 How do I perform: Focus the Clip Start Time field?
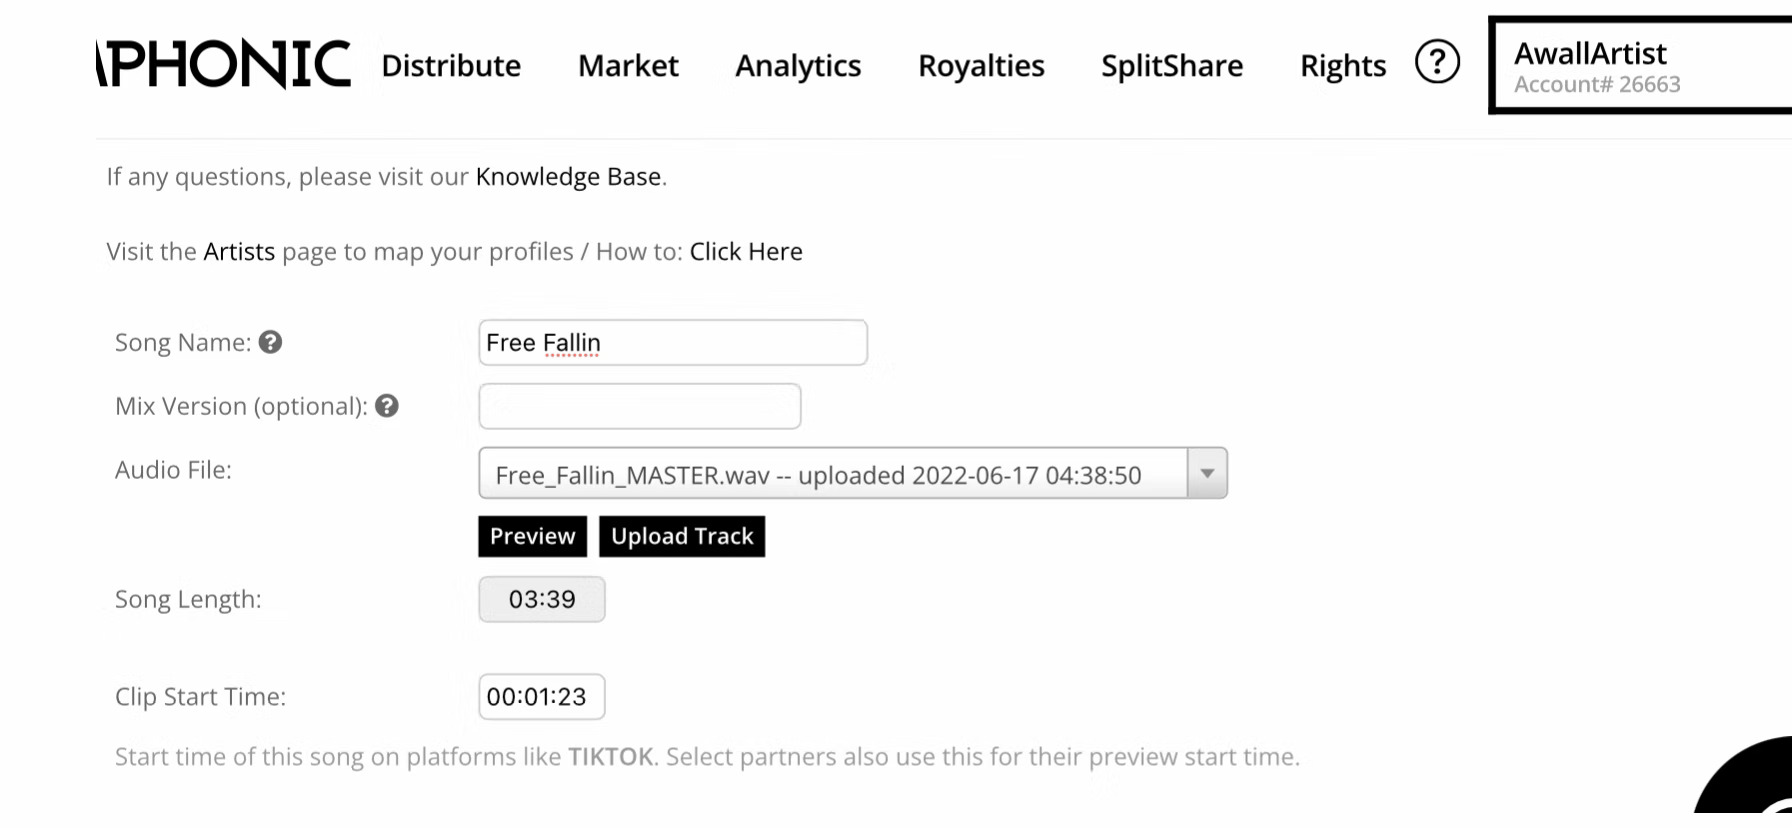pyautogui.click(x=541, y=697)
